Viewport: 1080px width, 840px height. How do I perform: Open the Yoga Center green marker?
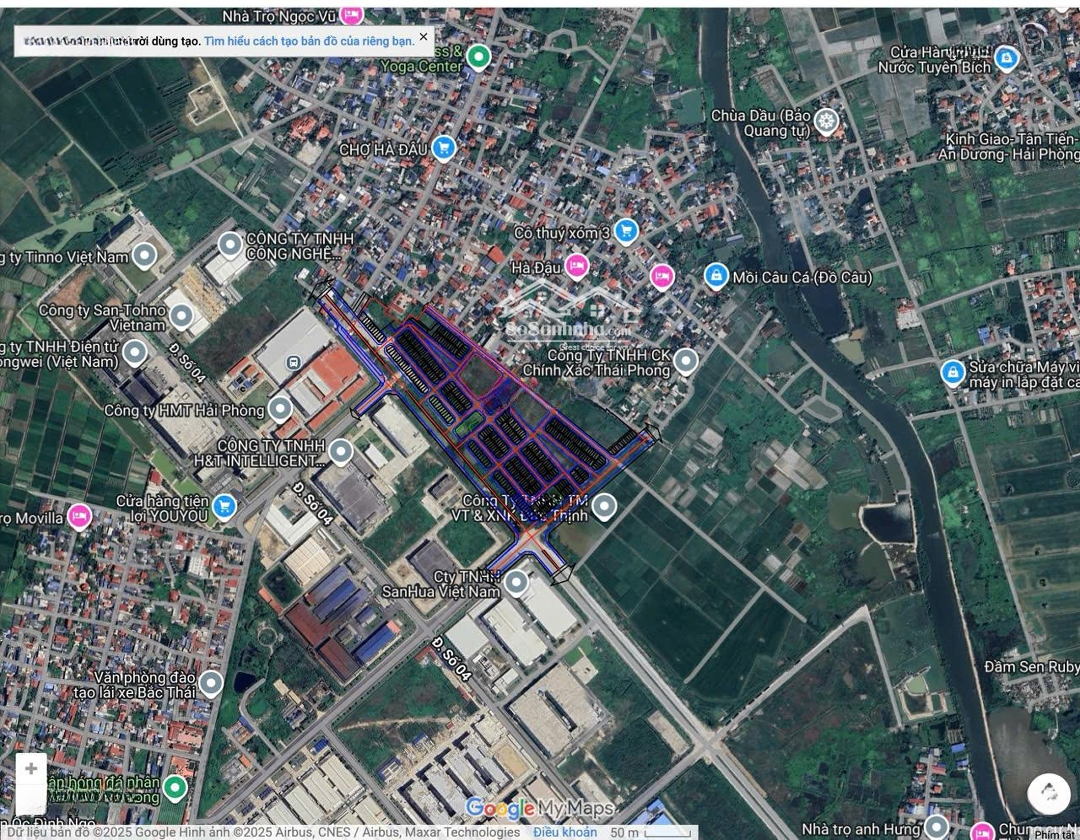pyautogui.click(x=479, y=57)
